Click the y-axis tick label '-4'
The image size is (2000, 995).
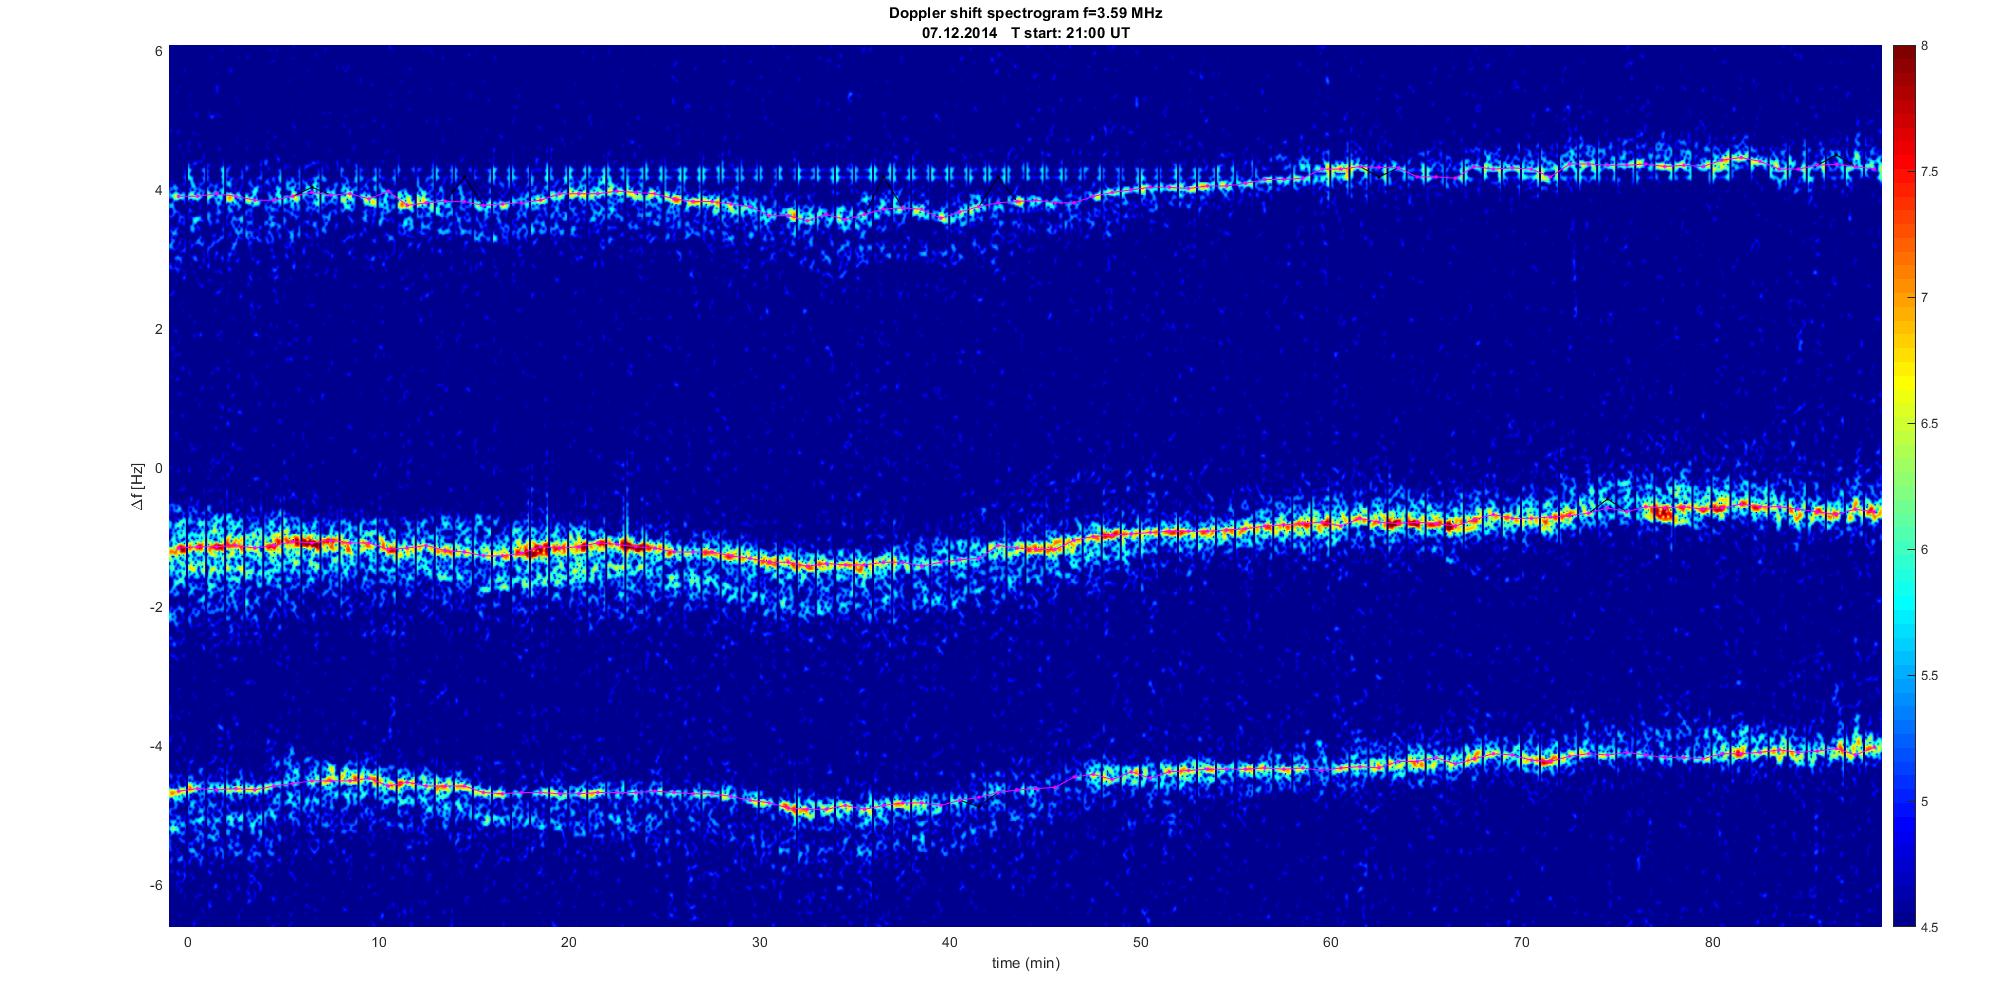(155, 746)
